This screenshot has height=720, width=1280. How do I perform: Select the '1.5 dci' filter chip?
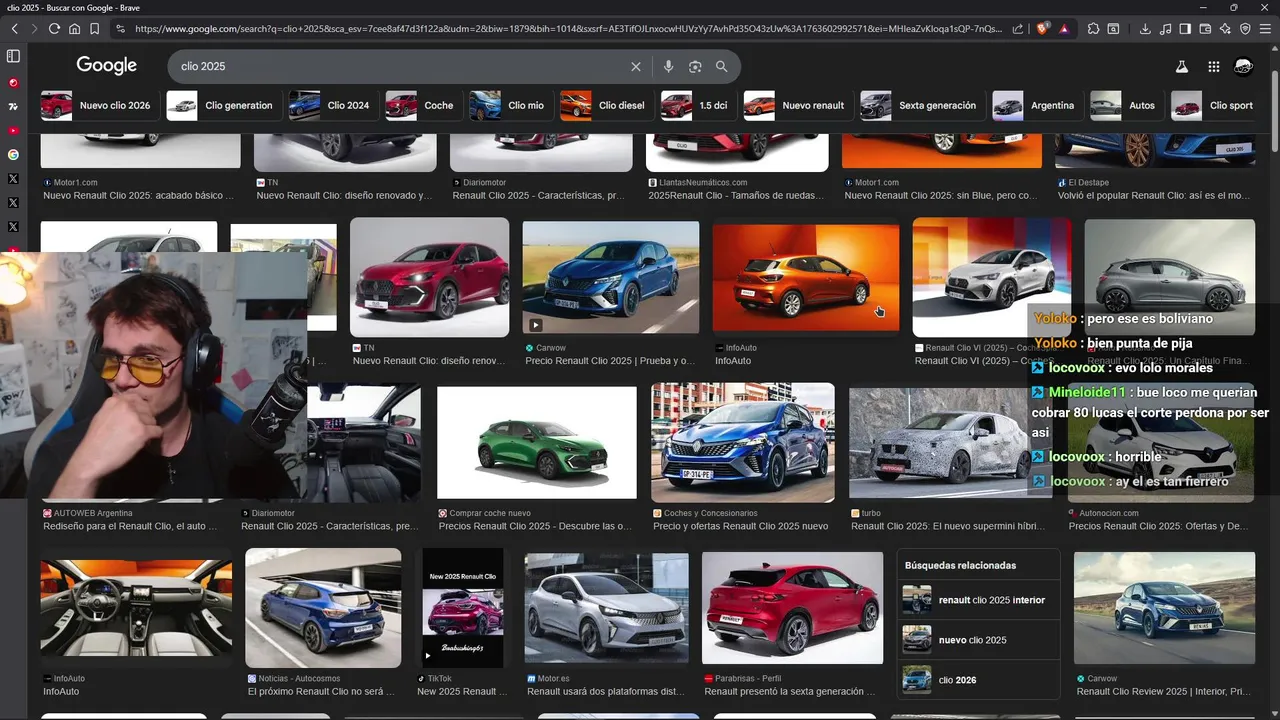click(x=697, y=105)
